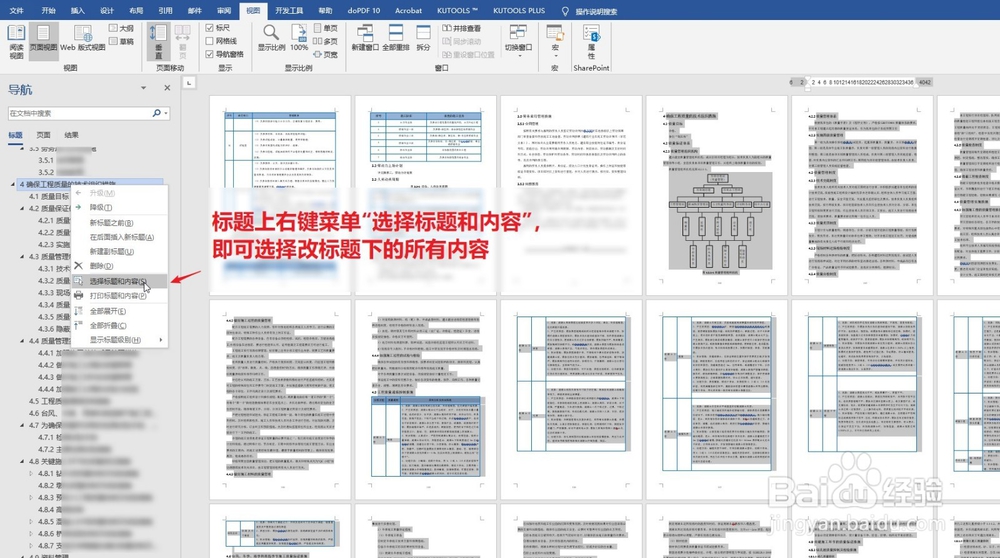Collapse the 4.7 heading branch
The image size is (1000, 558).
pyautogui.click(x=22, y=425)
